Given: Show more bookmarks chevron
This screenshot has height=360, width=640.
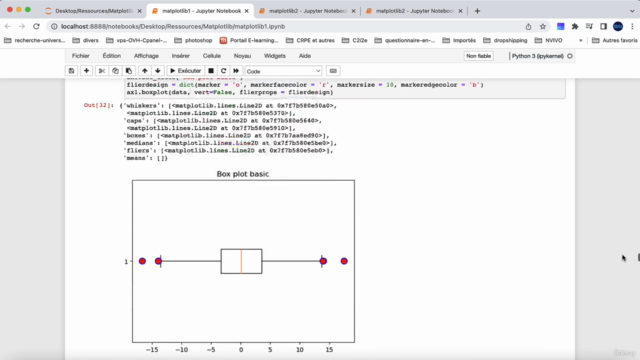Looking at the screenshot, I should pyautogui.click(x=581, y=40).
